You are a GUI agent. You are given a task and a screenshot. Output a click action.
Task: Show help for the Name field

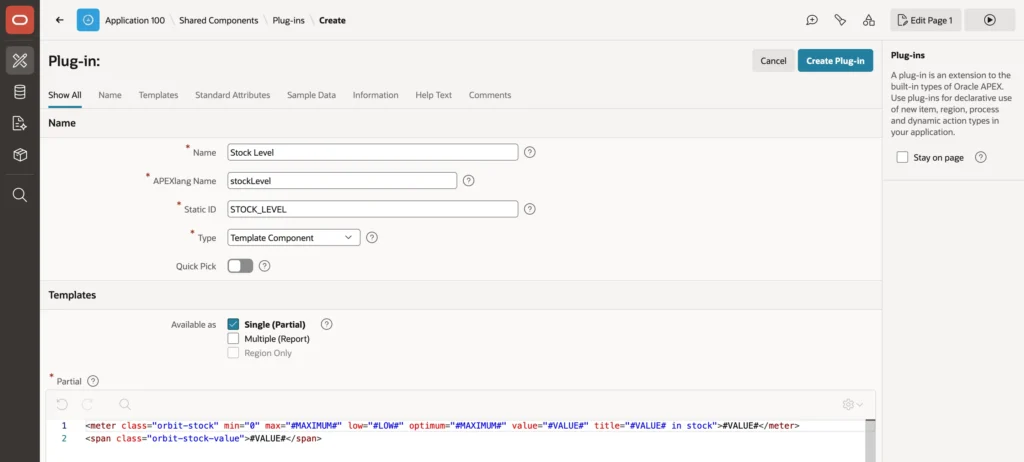click(530, 152)
